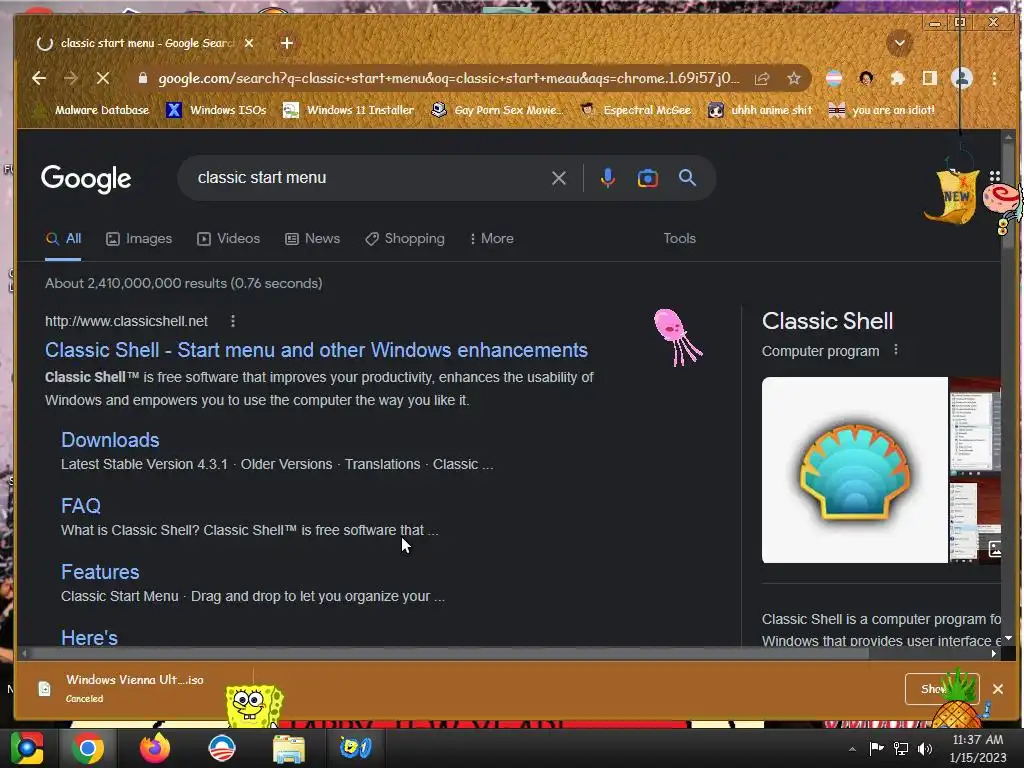Screen dimensions: 1024x768
Task: Stop loading the page with X button
Action: point(103,78)
